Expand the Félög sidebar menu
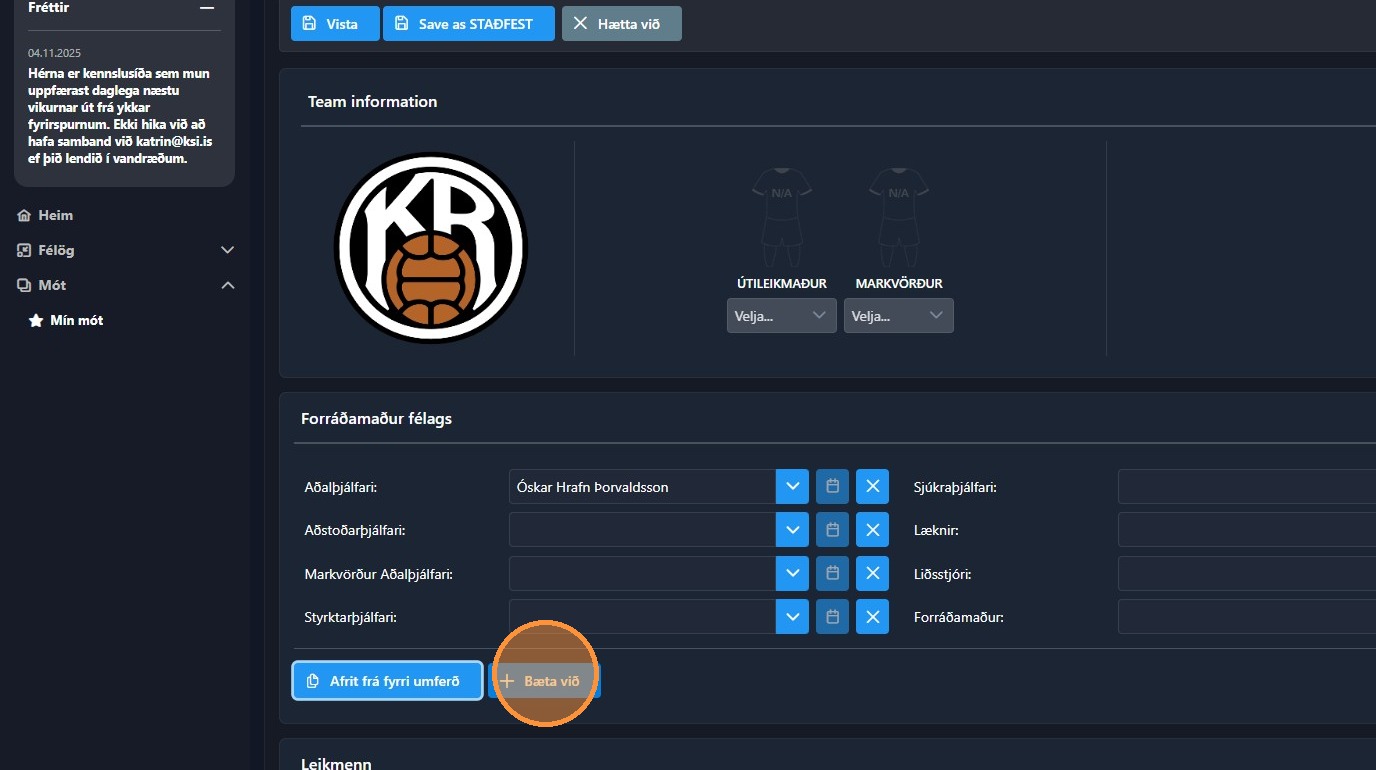This screenshot has height=770, width=1376. coord(126,250)
